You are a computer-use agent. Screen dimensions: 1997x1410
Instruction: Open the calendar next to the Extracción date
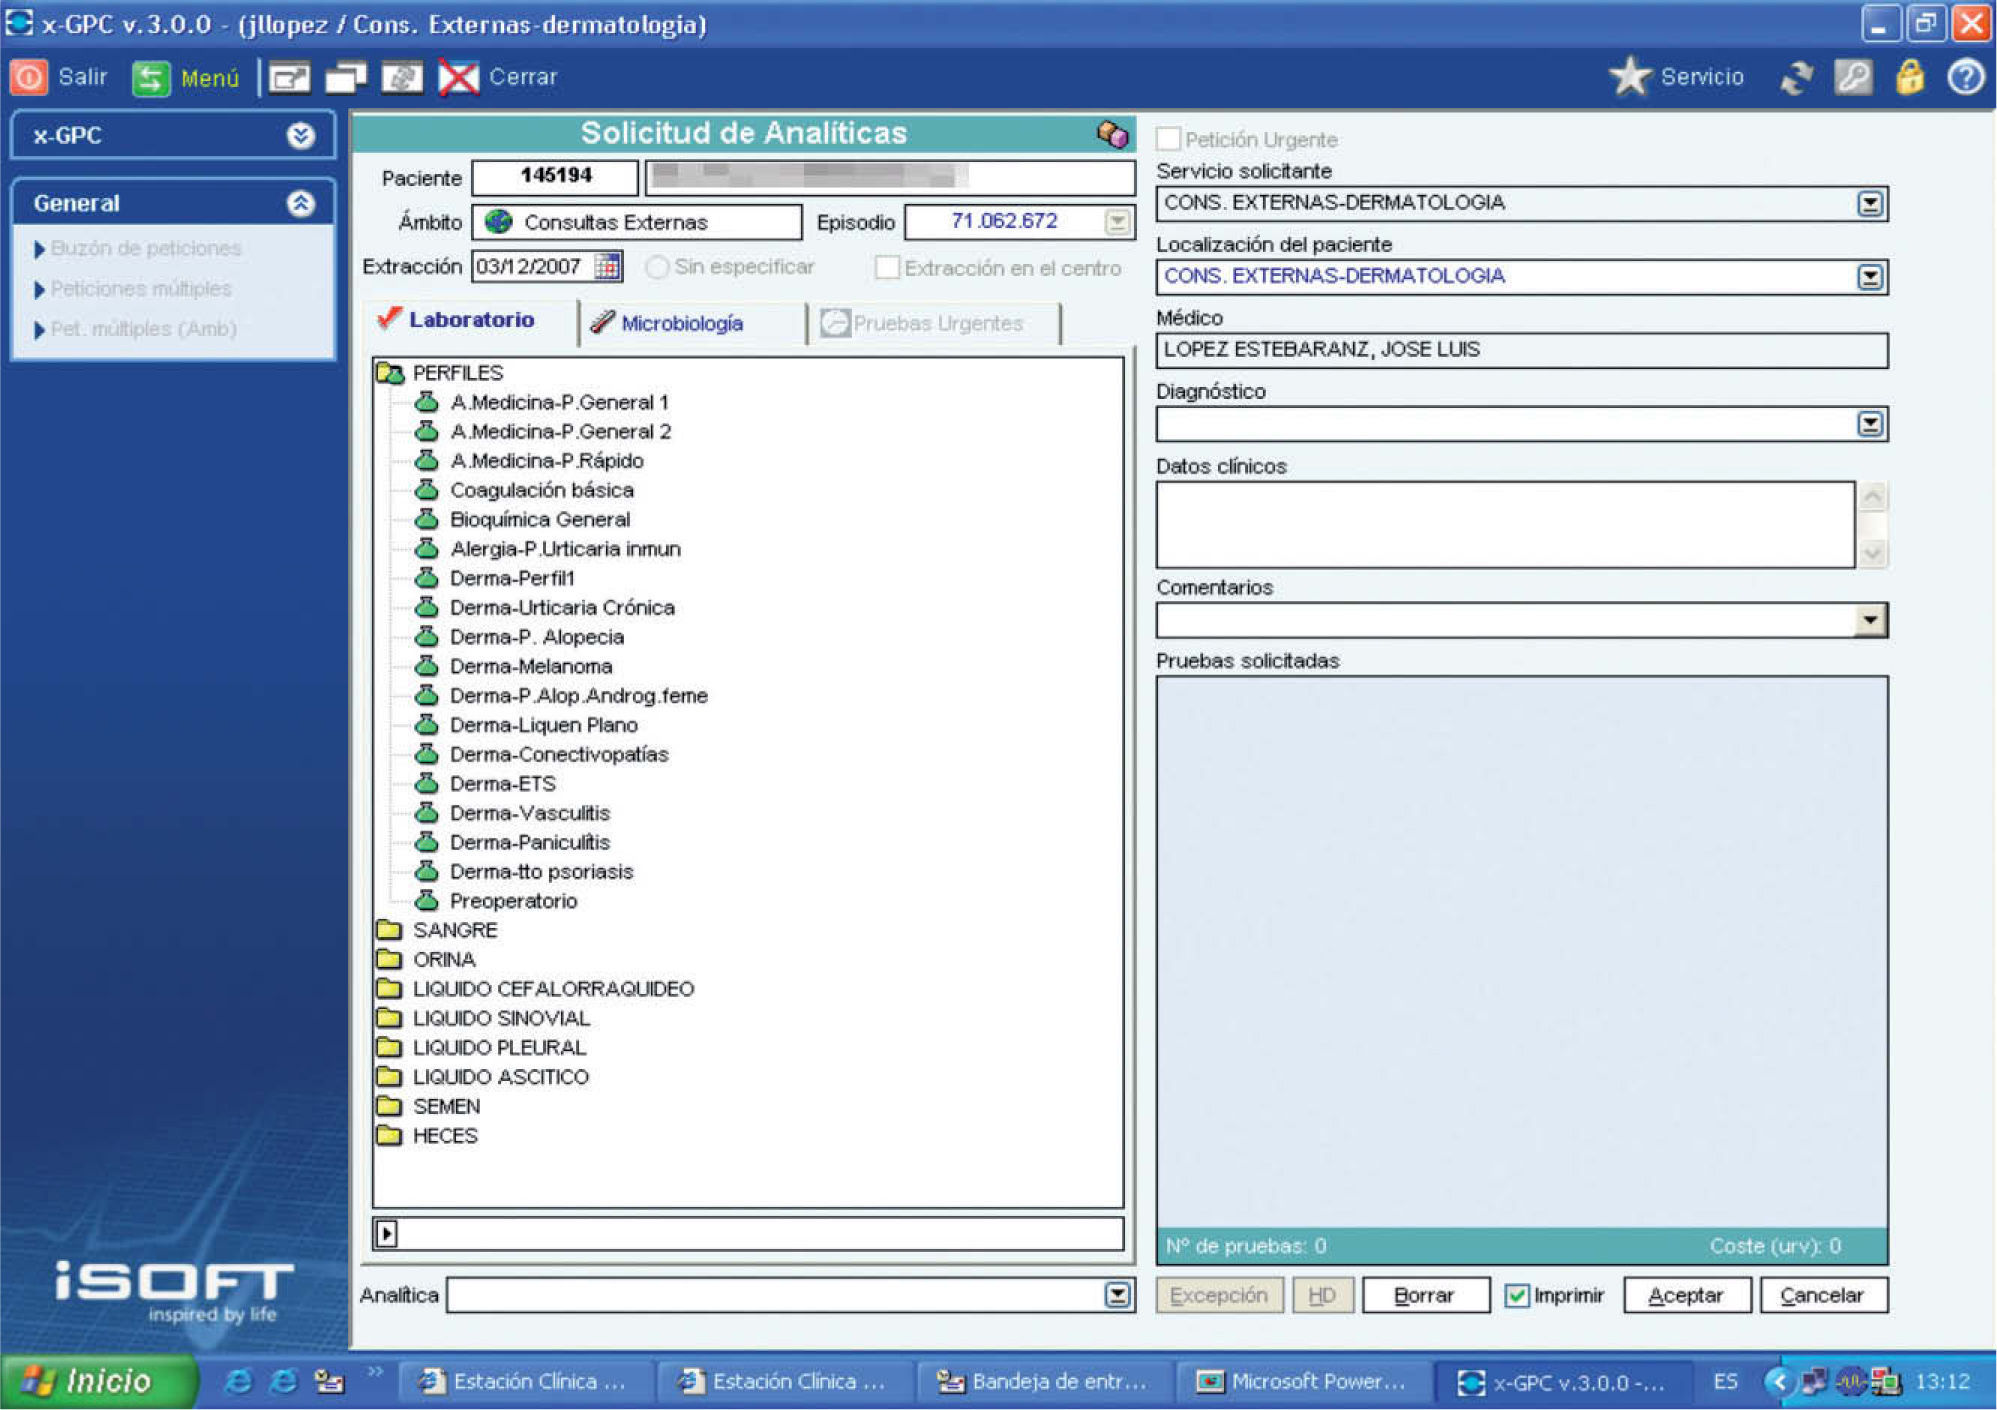(x=607, y=266)
